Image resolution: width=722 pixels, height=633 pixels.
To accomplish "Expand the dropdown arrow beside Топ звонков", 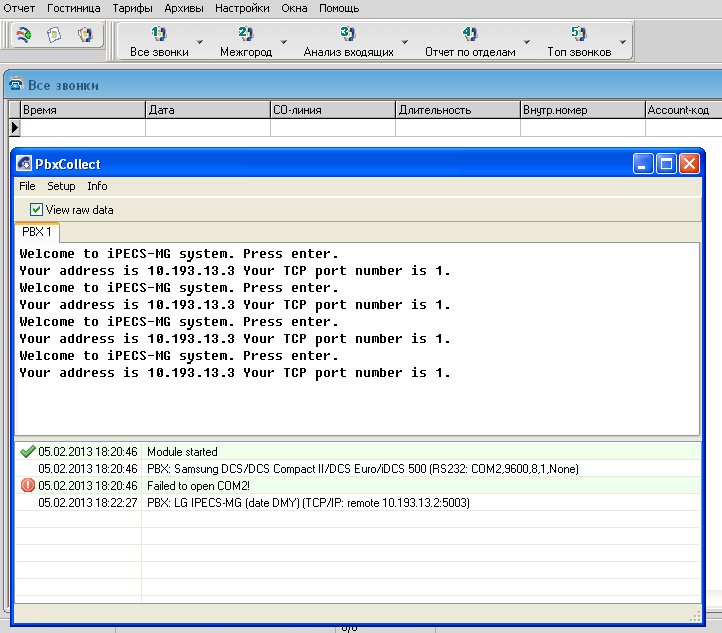I will (x=623, y=42).
